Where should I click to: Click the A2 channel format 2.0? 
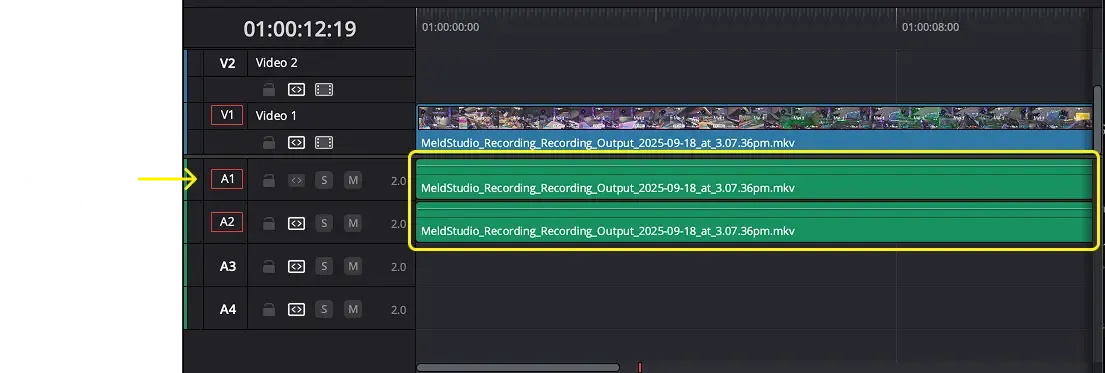pyautogui.click(x=399, y=224)
